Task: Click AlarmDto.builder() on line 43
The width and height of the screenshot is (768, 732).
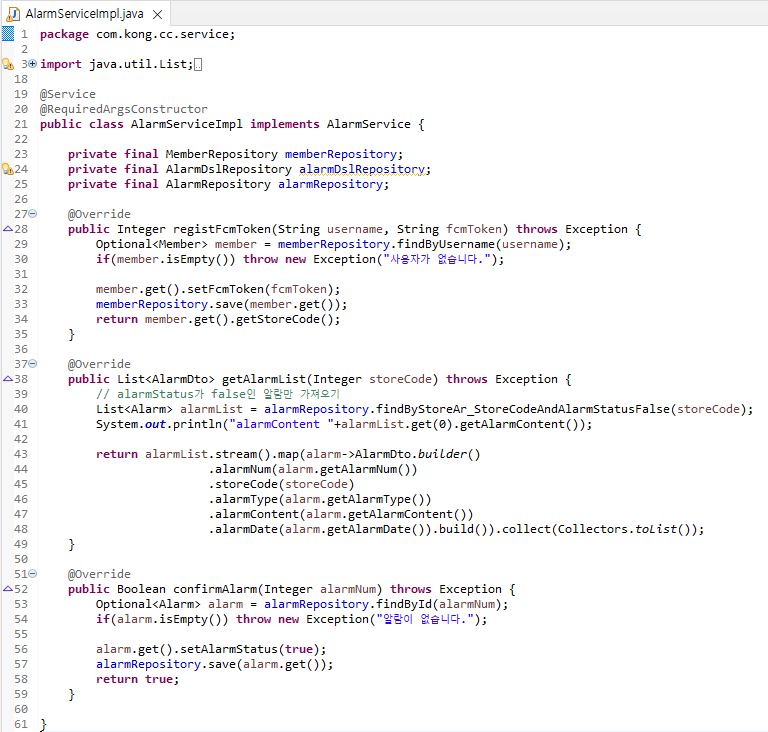Action: (x=417, y=454)
